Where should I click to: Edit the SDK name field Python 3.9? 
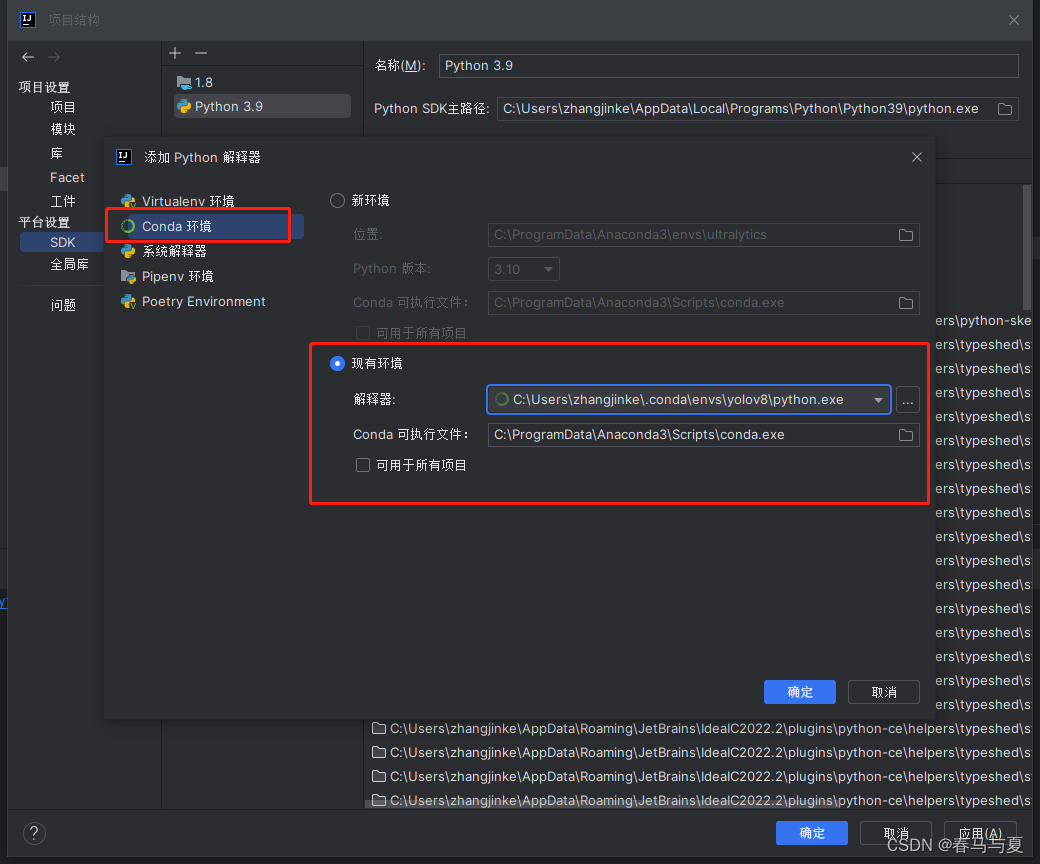tap(728, 66)
